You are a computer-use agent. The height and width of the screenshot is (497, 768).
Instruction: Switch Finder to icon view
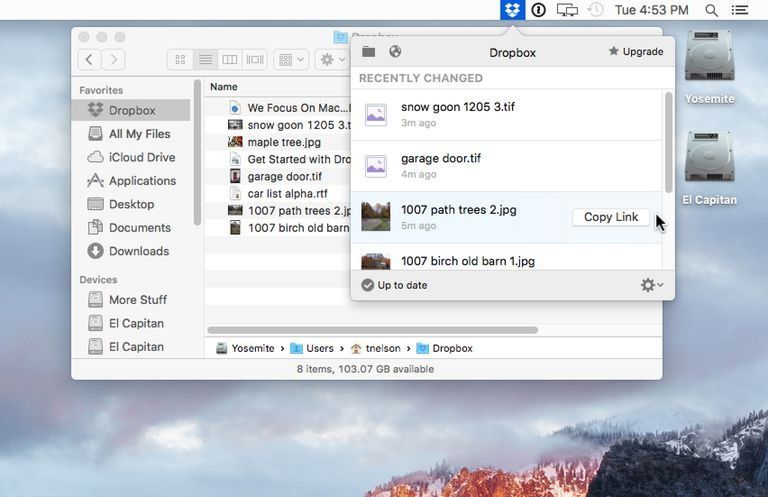(180, 60)
